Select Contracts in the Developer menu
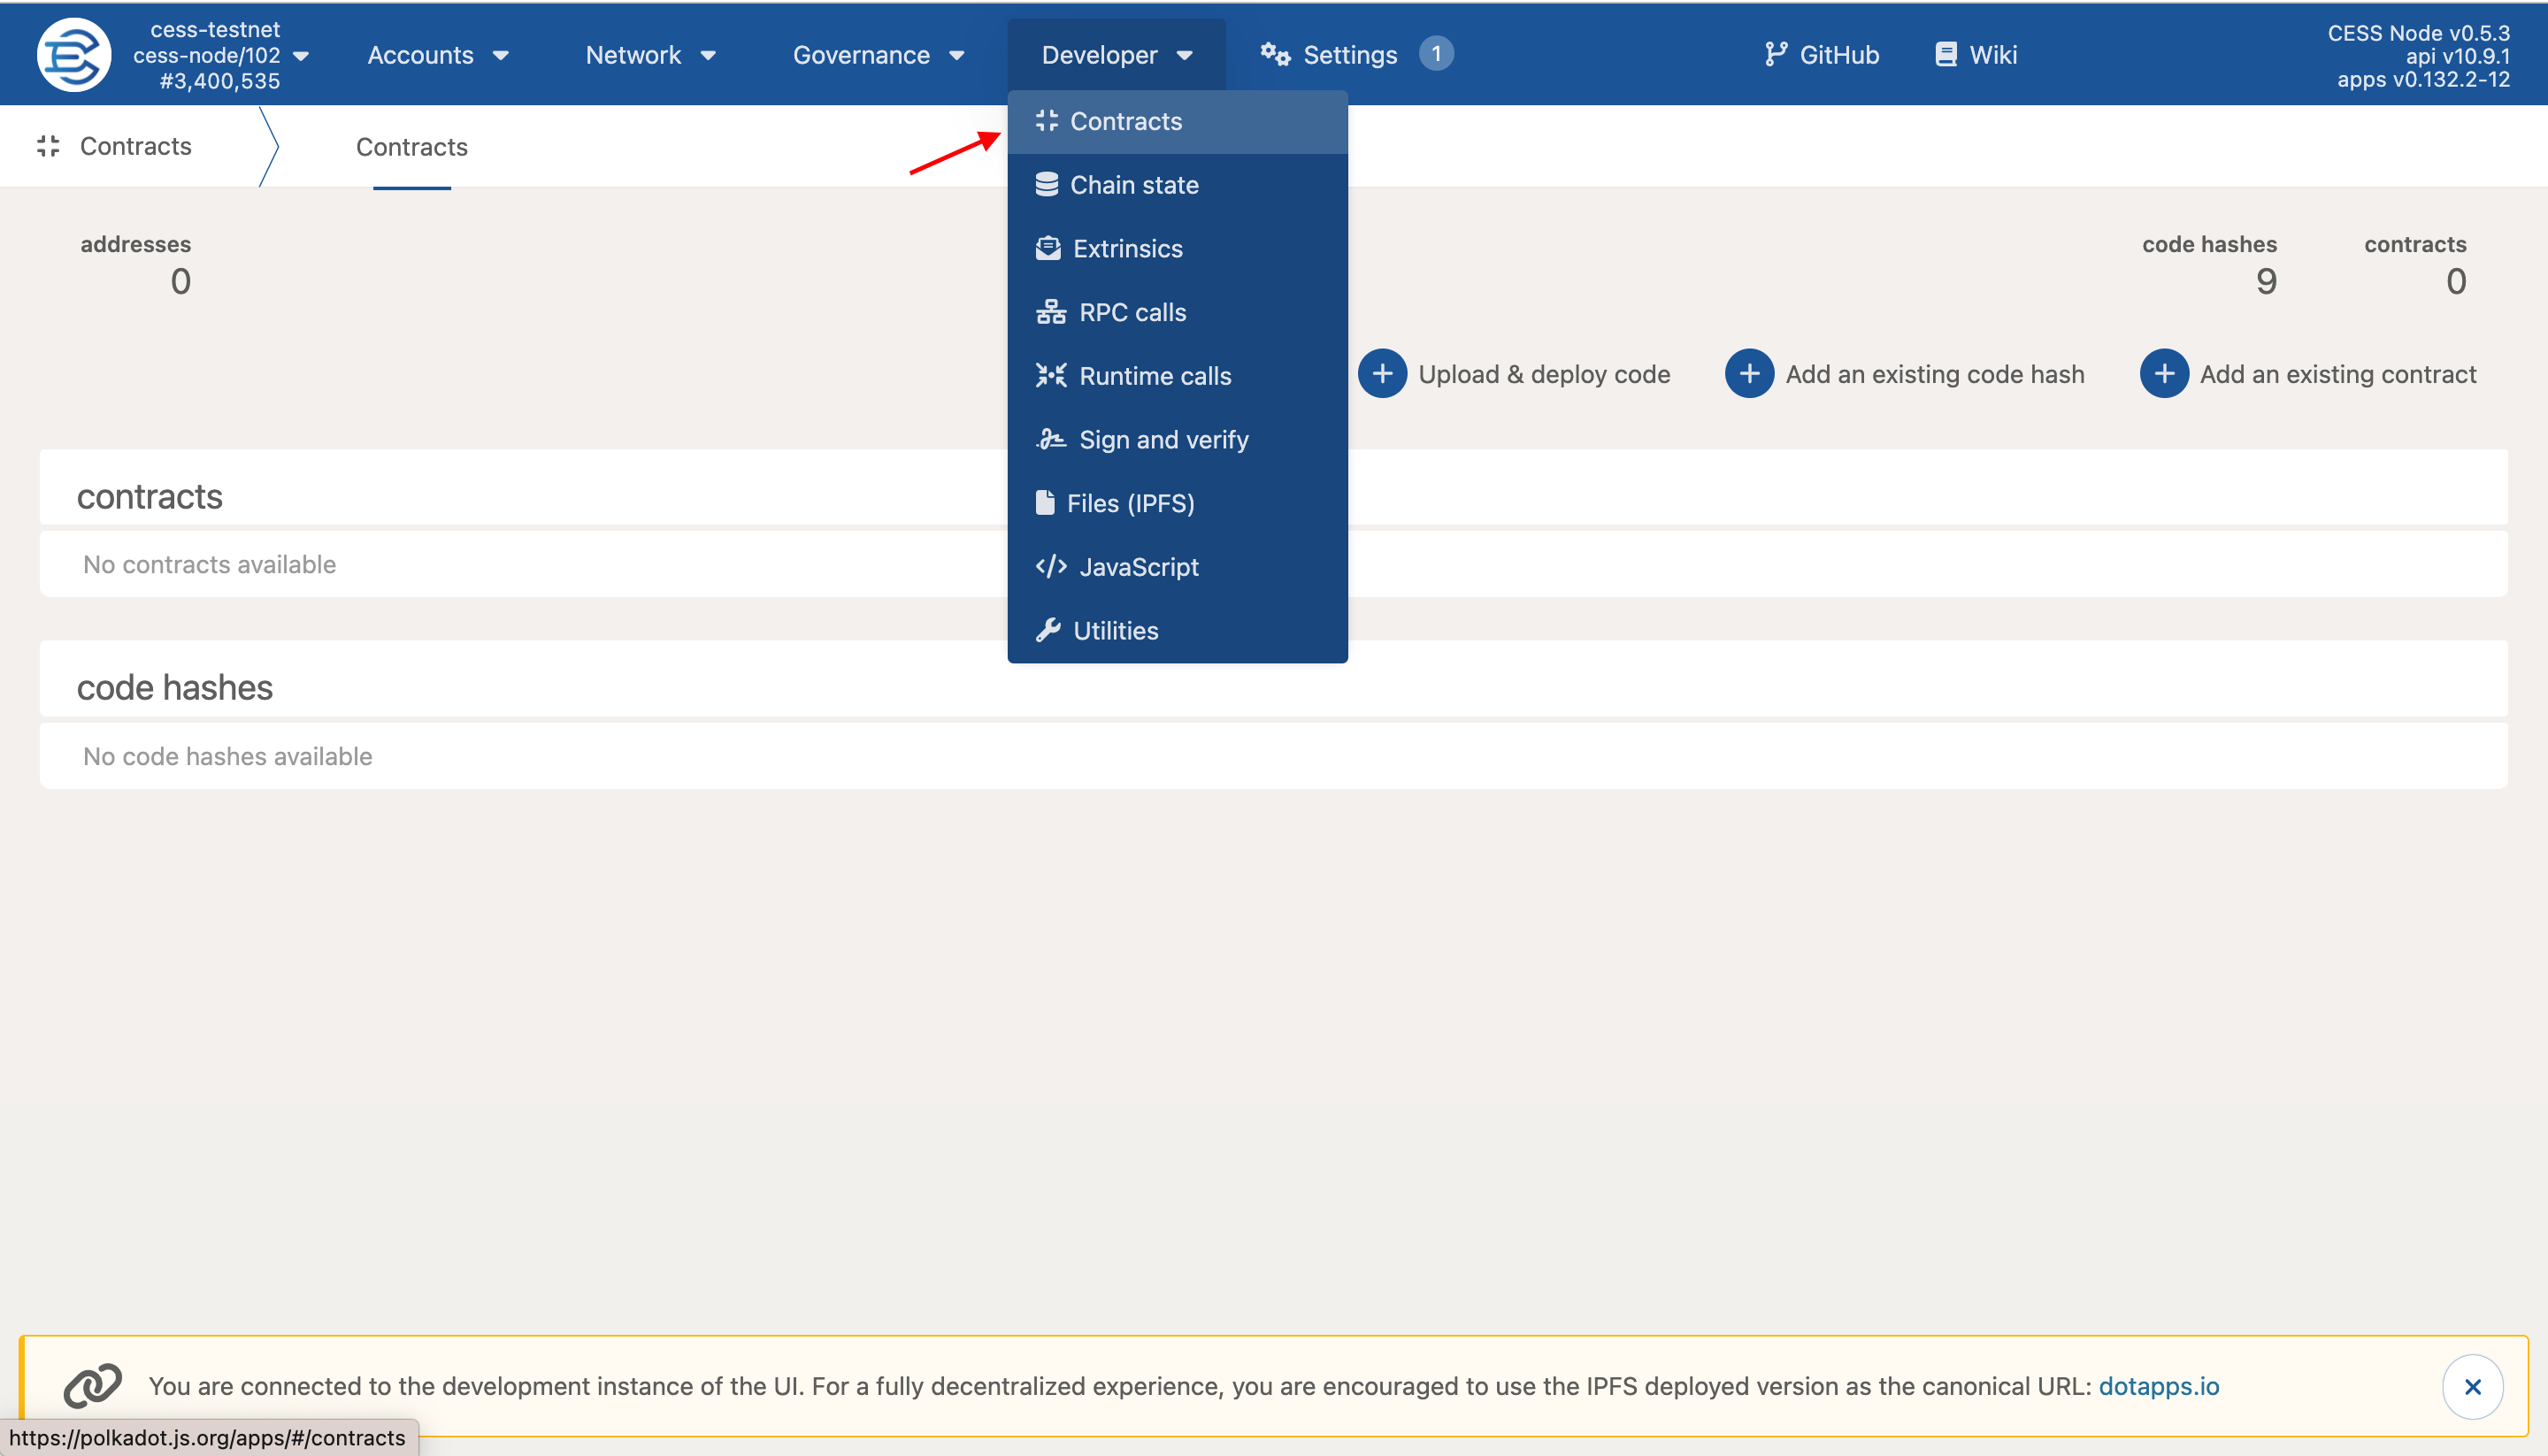2548x1456 pixels. 1177,121
